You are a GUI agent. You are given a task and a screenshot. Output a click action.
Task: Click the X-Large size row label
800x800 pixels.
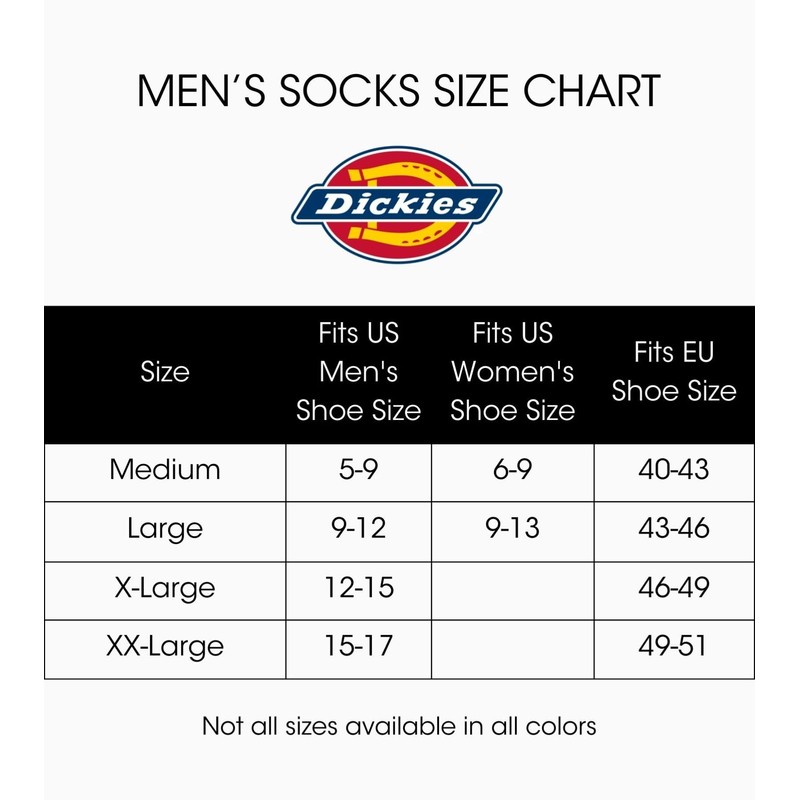[x=165, y=587]
